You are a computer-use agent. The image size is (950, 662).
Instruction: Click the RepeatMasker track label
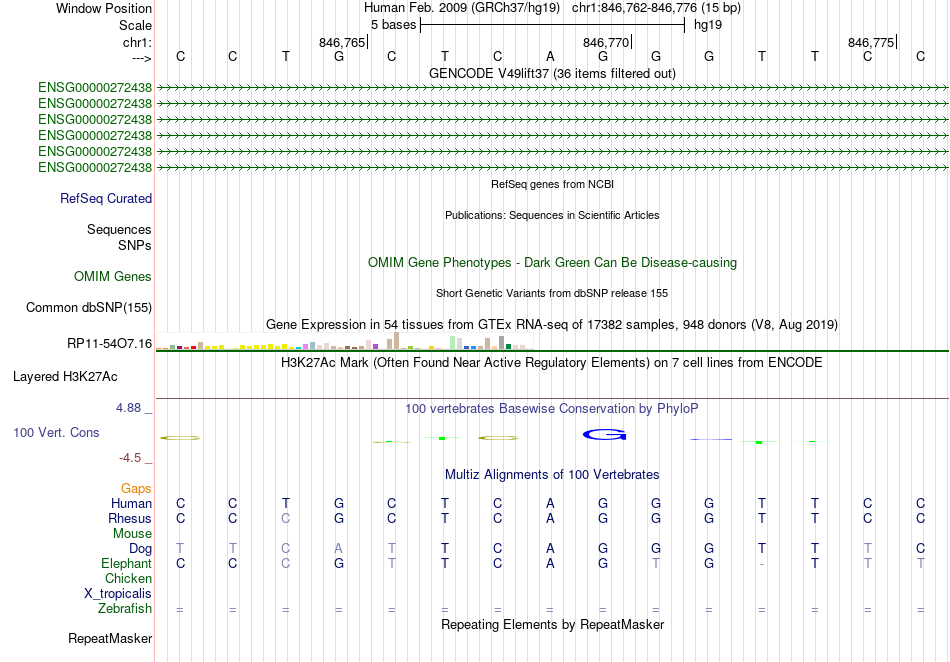point(110,638)
